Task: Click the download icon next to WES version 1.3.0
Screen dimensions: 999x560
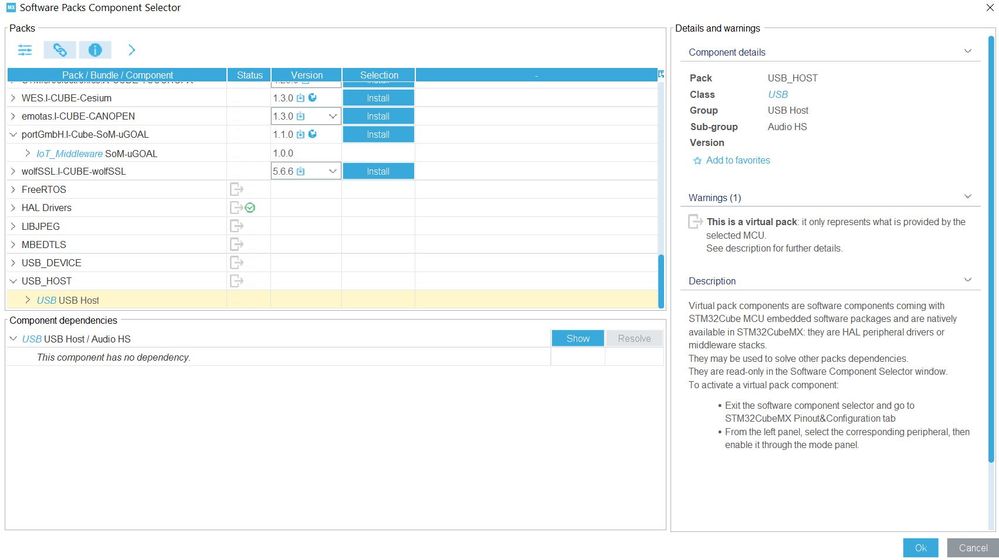Action: click(300, 98)
